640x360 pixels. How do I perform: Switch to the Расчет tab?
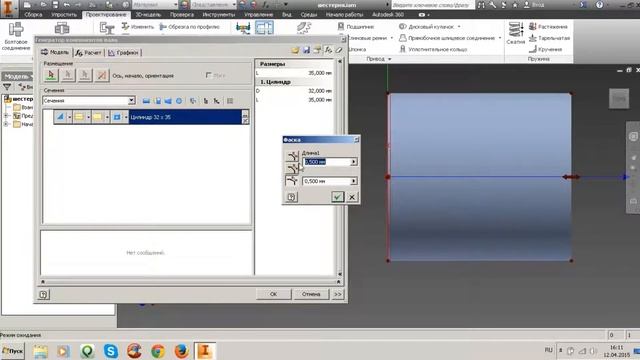pyautogui.click(x=89, y=53)
